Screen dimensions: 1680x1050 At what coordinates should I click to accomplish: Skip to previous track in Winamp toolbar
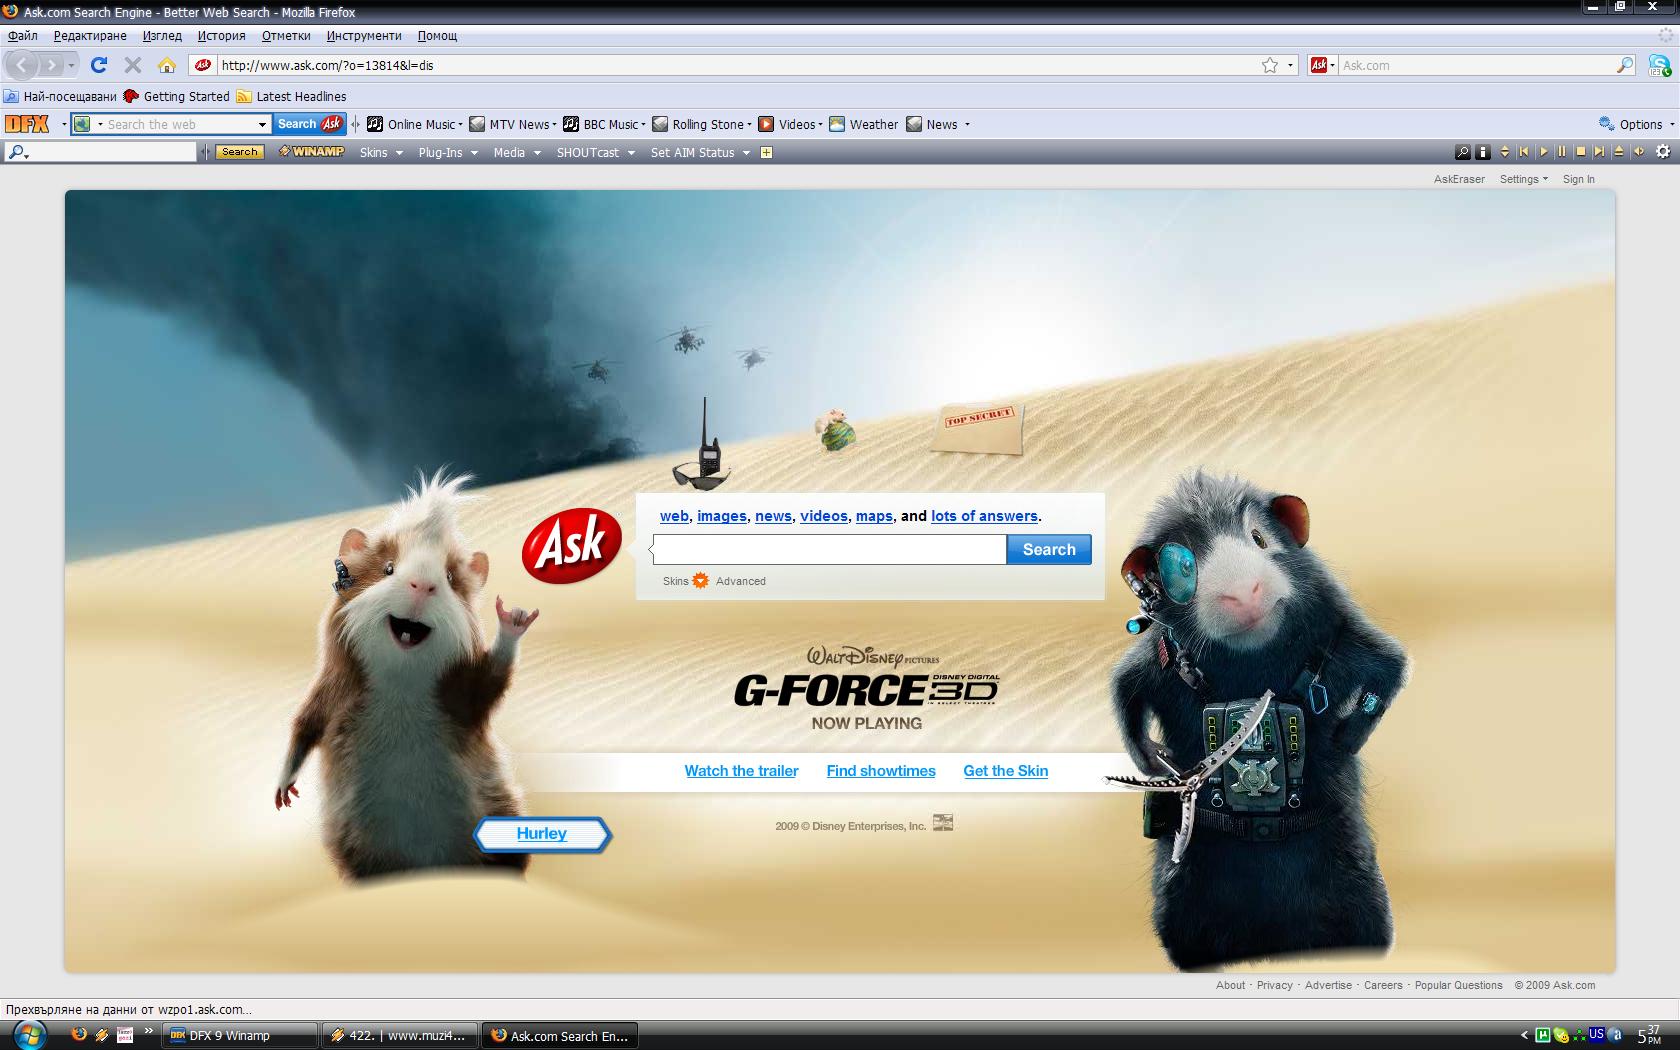1524,152
